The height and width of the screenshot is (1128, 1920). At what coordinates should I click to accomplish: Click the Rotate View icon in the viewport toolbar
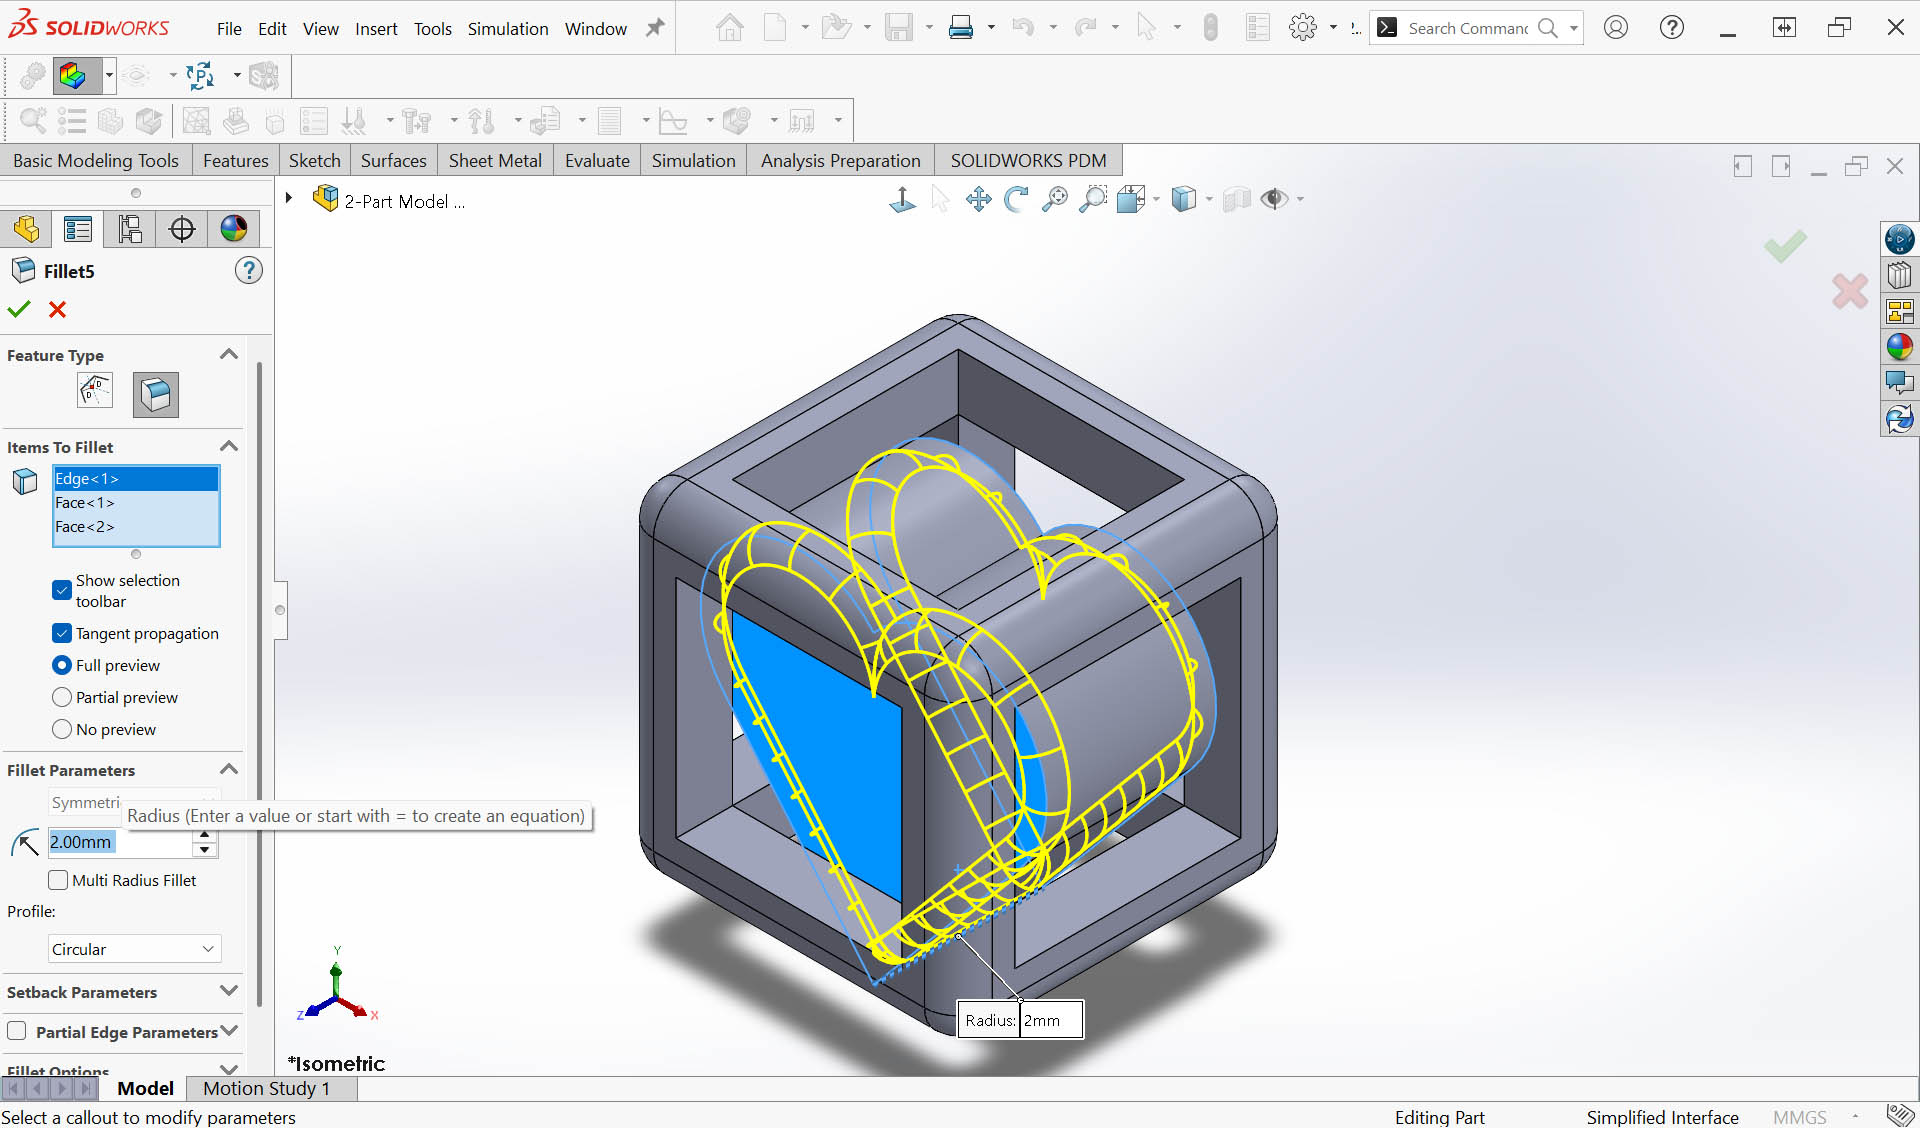pos(1016,199)
